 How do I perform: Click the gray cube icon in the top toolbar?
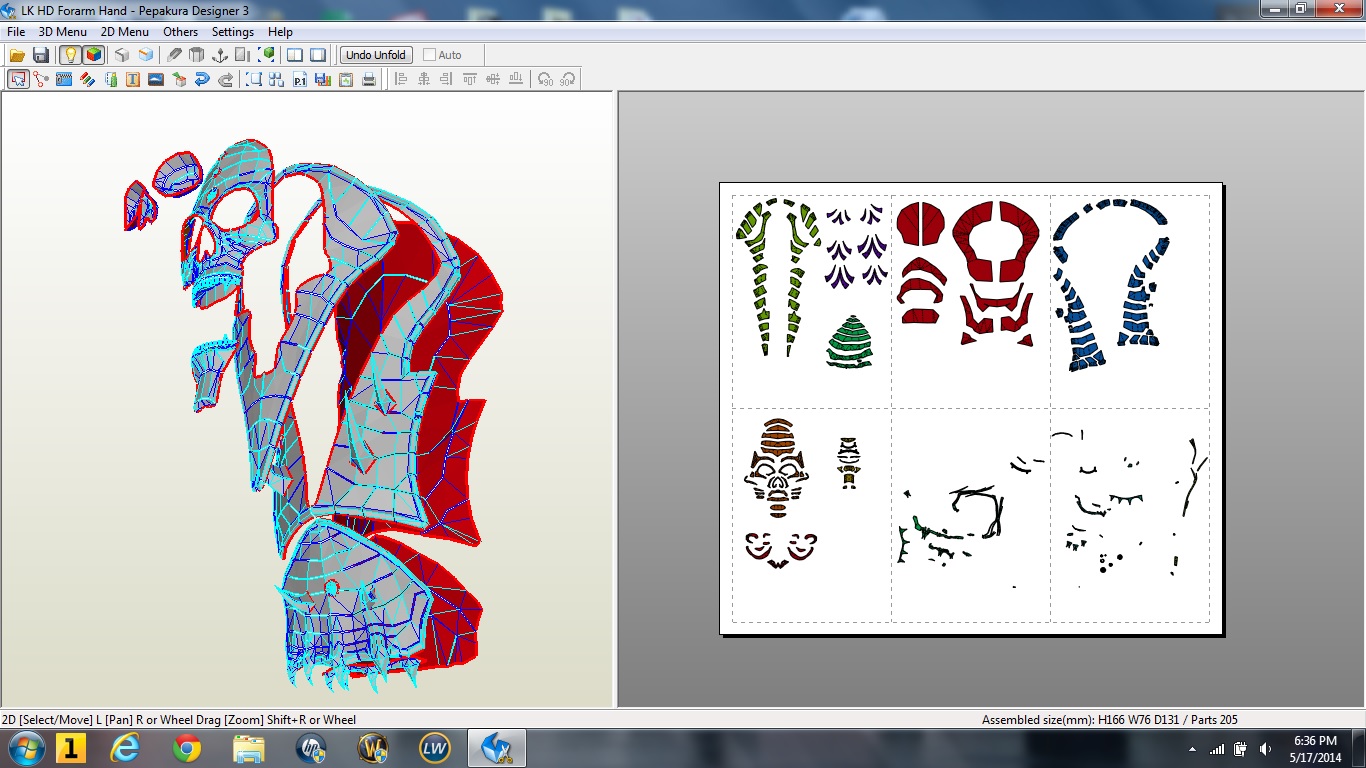(x=122, y=55)
